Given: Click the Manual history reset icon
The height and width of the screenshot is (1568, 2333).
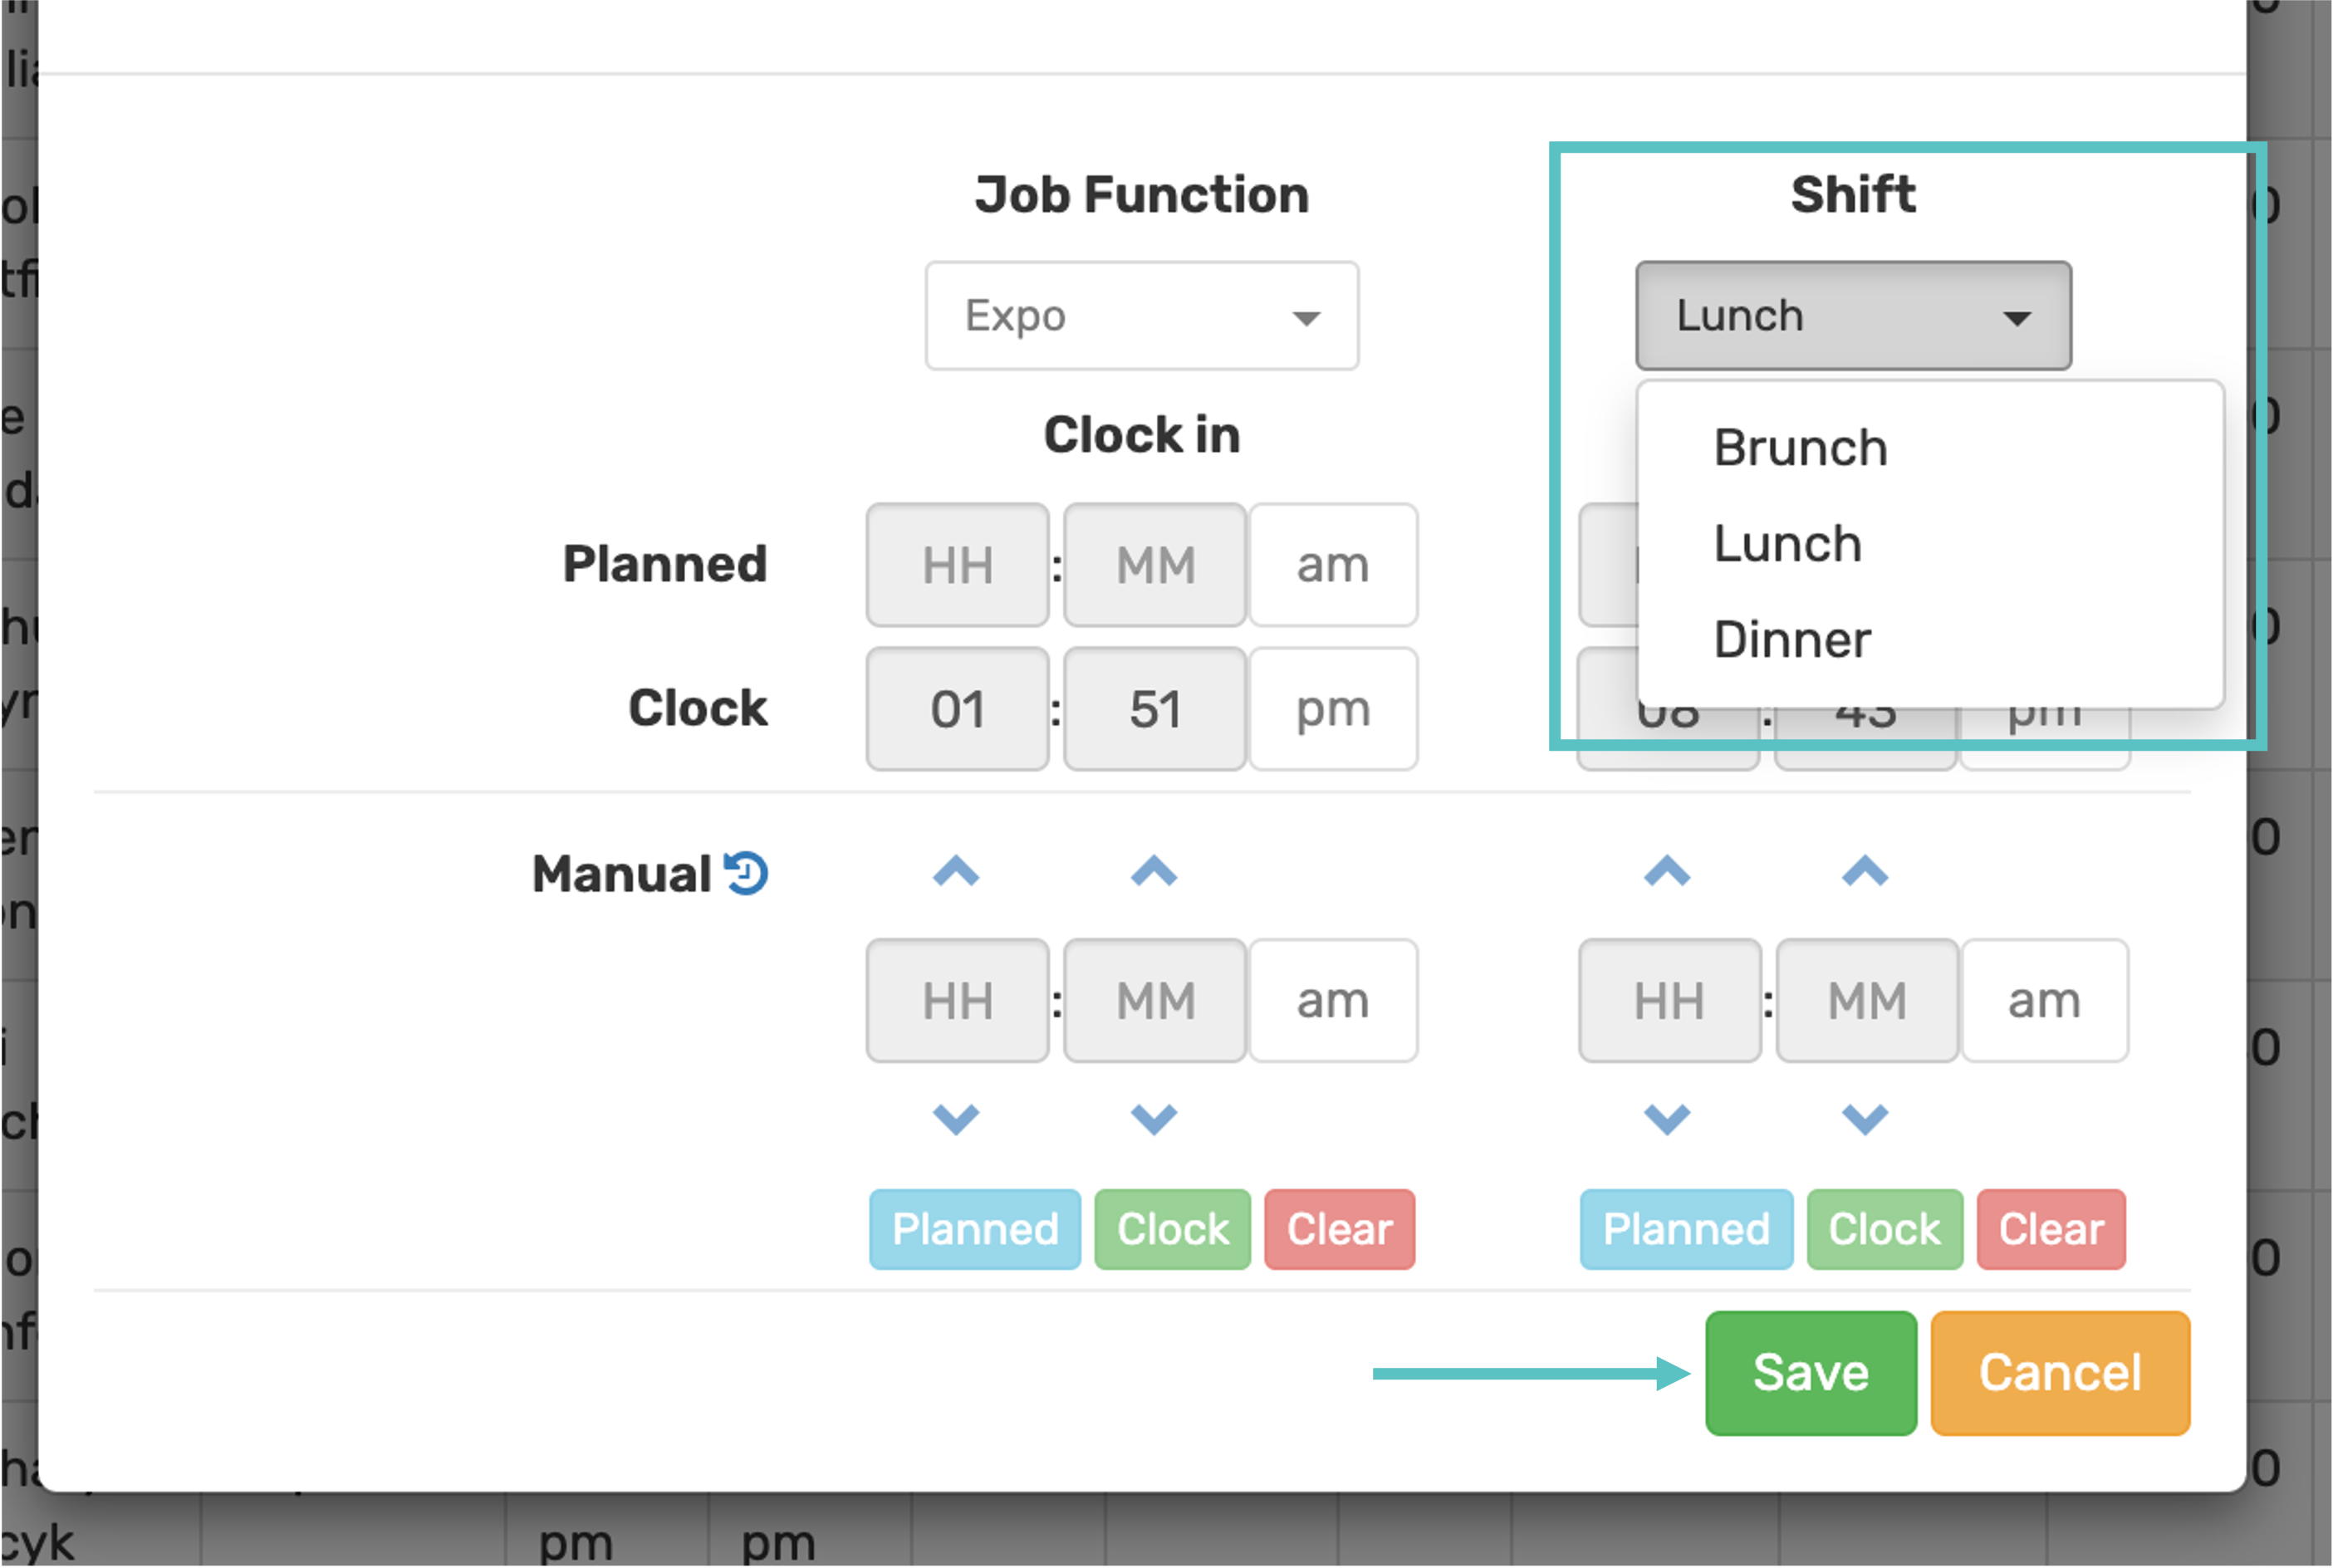Looking at the screenshot, I should coord(746,873).
